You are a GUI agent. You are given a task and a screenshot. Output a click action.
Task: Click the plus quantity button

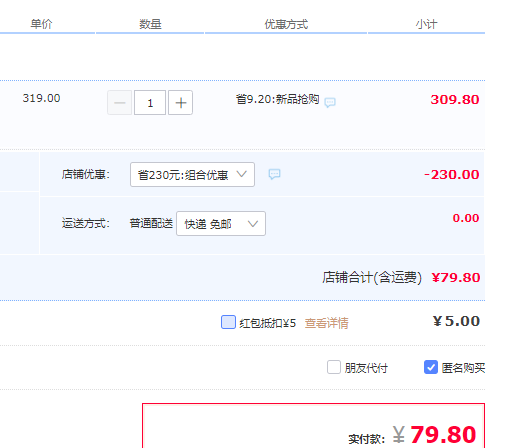(180, 103)
